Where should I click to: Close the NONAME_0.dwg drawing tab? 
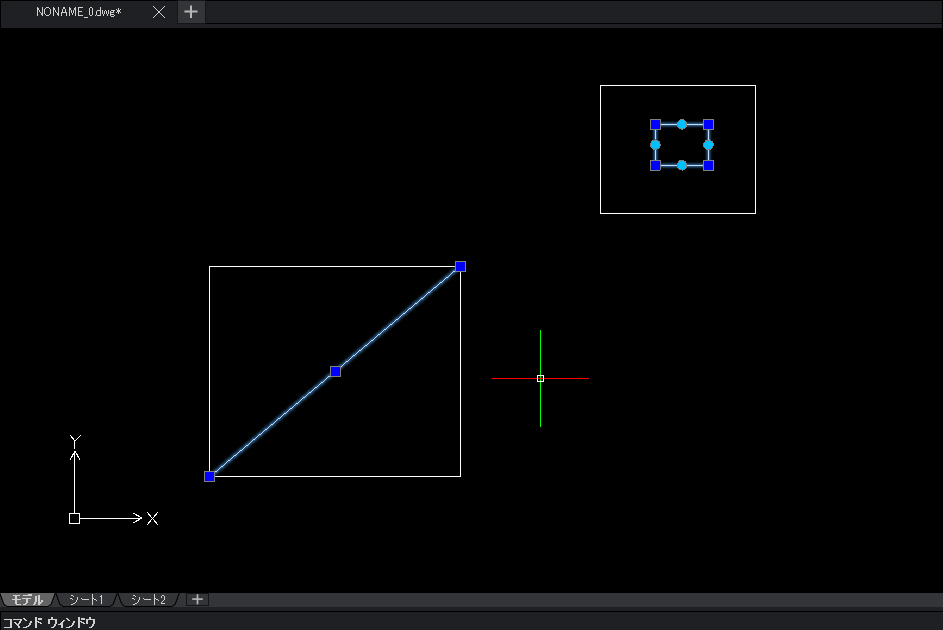coord(159,12)
